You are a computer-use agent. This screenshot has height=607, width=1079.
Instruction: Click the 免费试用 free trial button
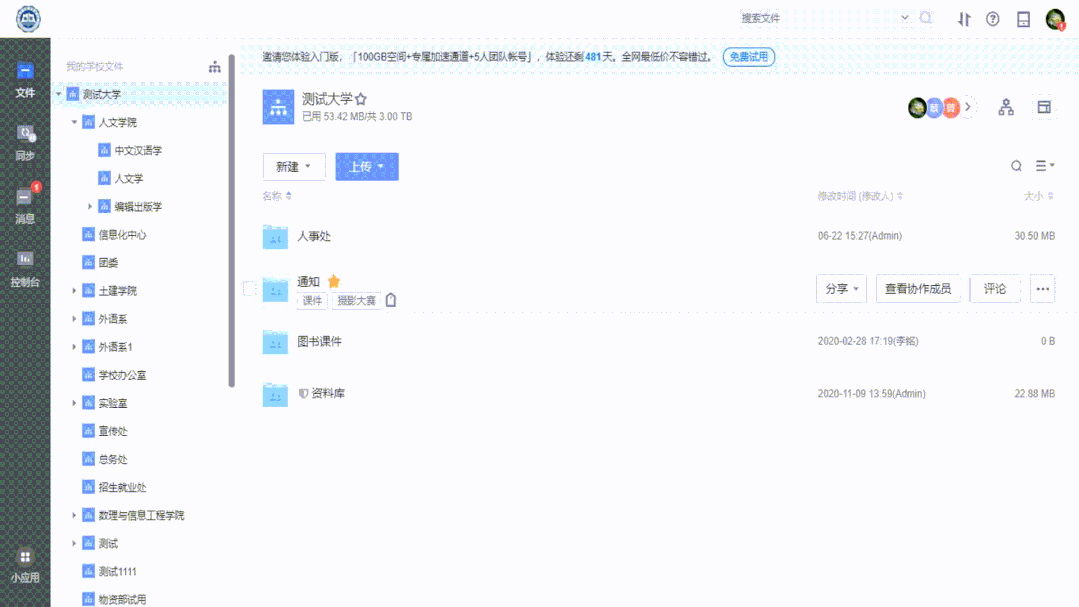(749, 57)
